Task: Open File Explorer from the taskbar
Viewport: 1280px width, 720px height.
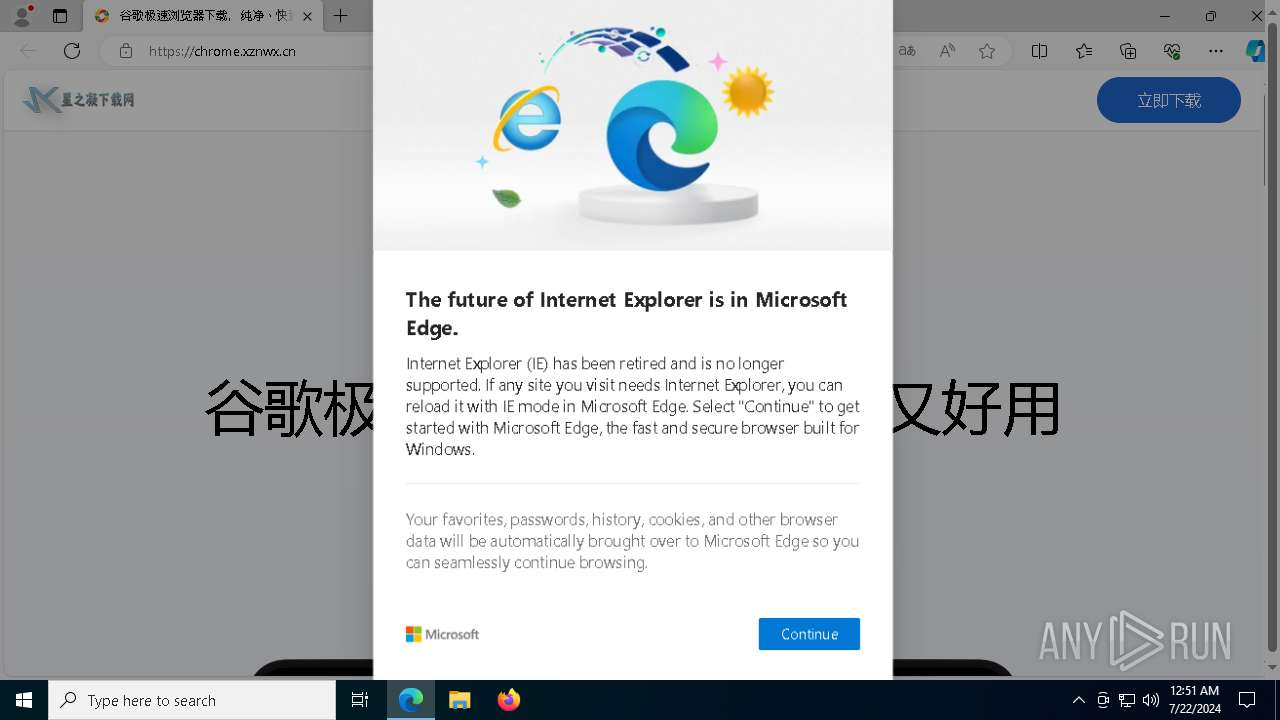Action: pyautogui.click(x=460, y=700)
